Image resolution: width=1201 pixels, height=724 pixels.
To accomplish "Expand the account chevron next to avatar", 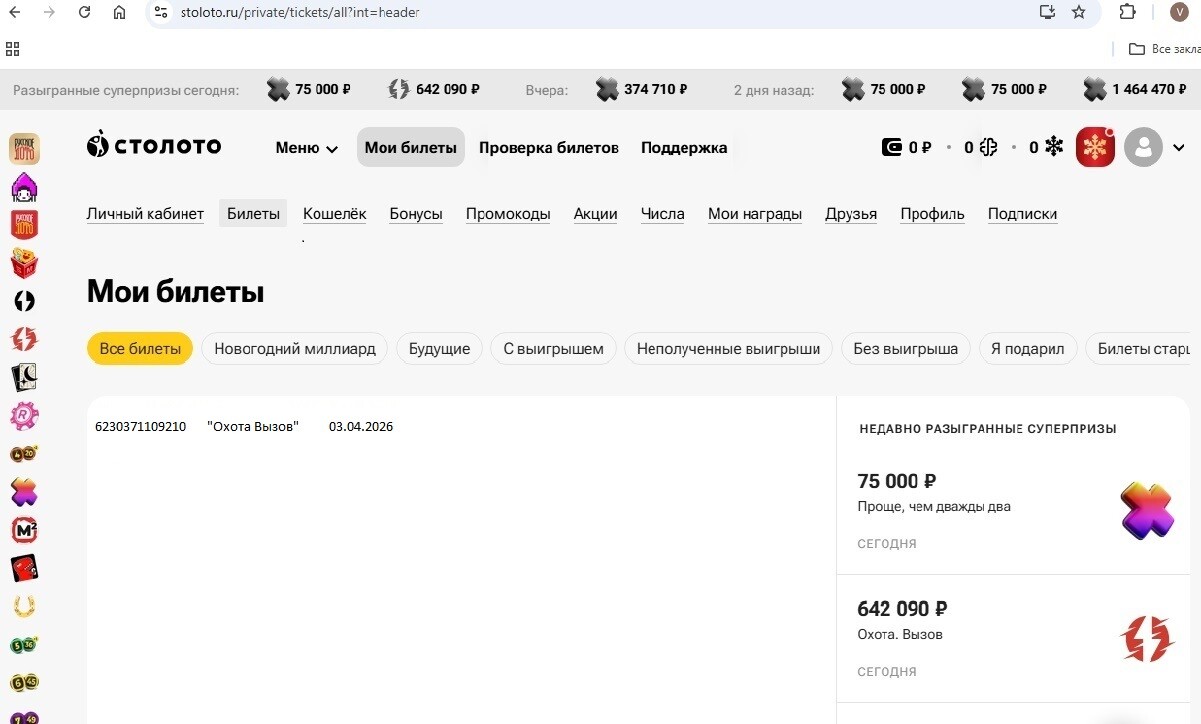I will coord(1179,148).
